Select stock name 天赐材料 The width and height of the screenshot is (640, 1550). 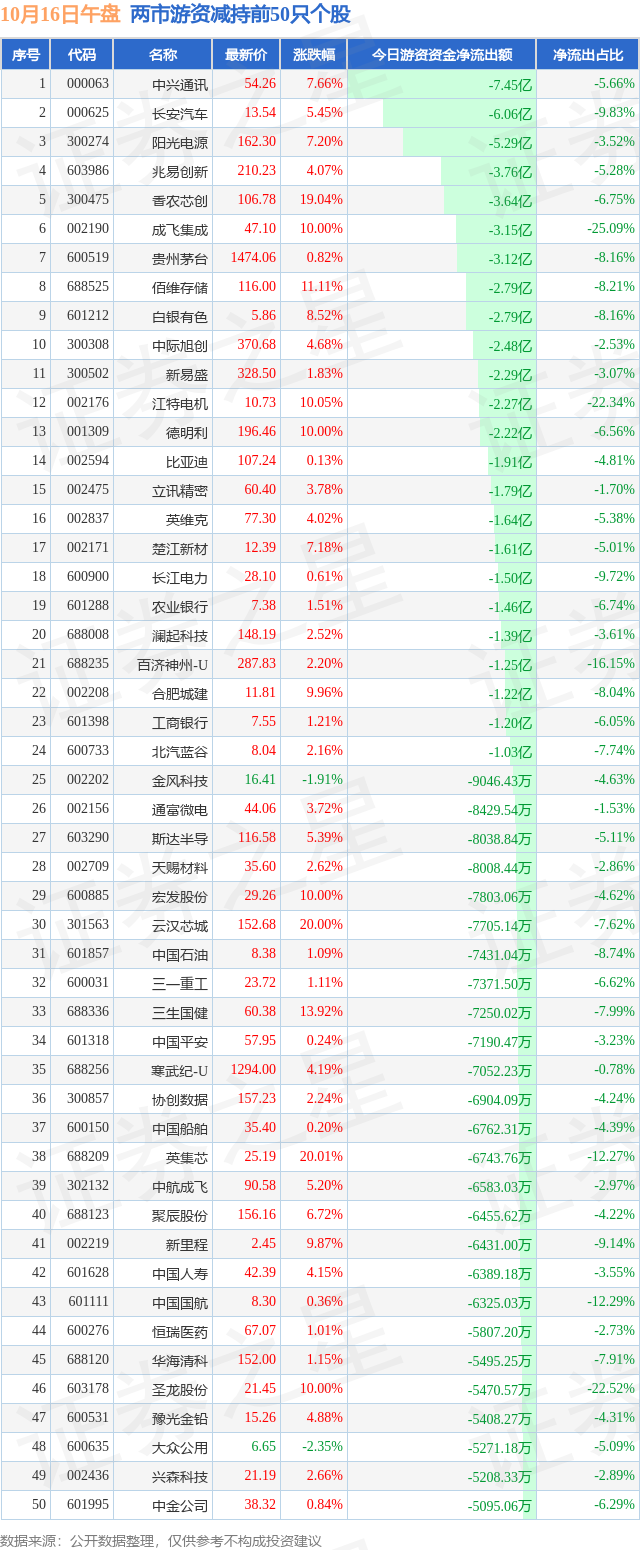click(180, 867)
